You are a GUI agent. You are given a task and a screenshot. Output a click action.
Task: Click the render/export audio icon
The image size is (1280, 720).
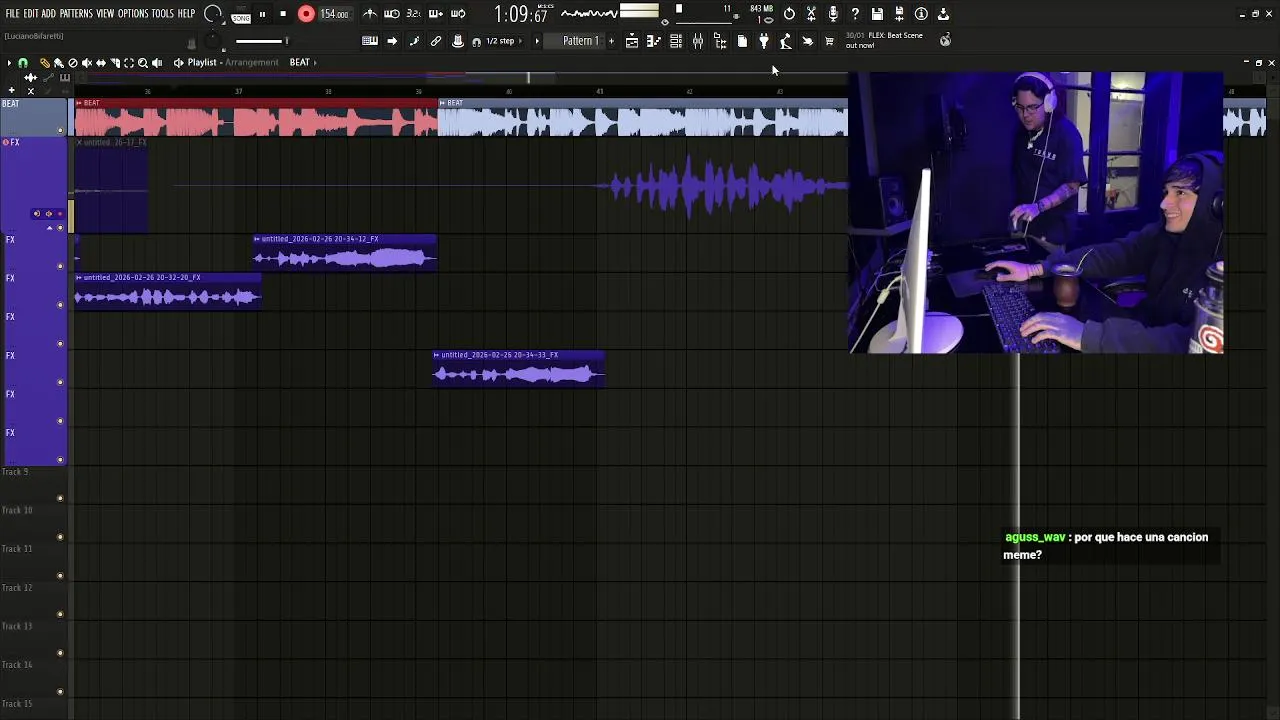tap(899, 14)
